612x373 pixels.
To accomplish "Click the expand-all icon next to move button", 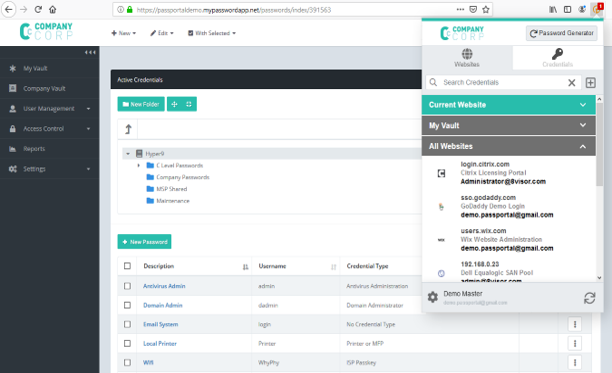I will (189, 104).
